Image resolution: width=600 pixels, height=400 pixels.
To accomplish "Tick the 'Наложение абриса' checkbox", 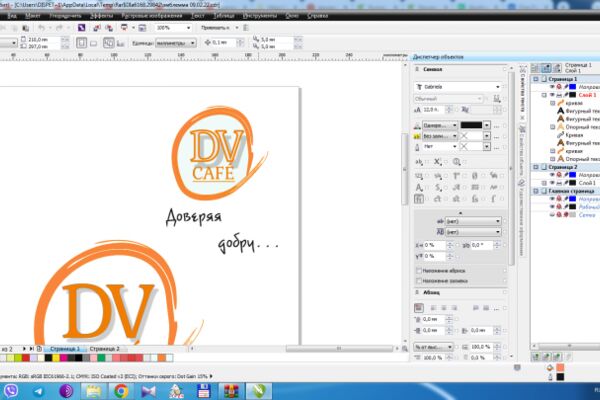I will (419, 271).
